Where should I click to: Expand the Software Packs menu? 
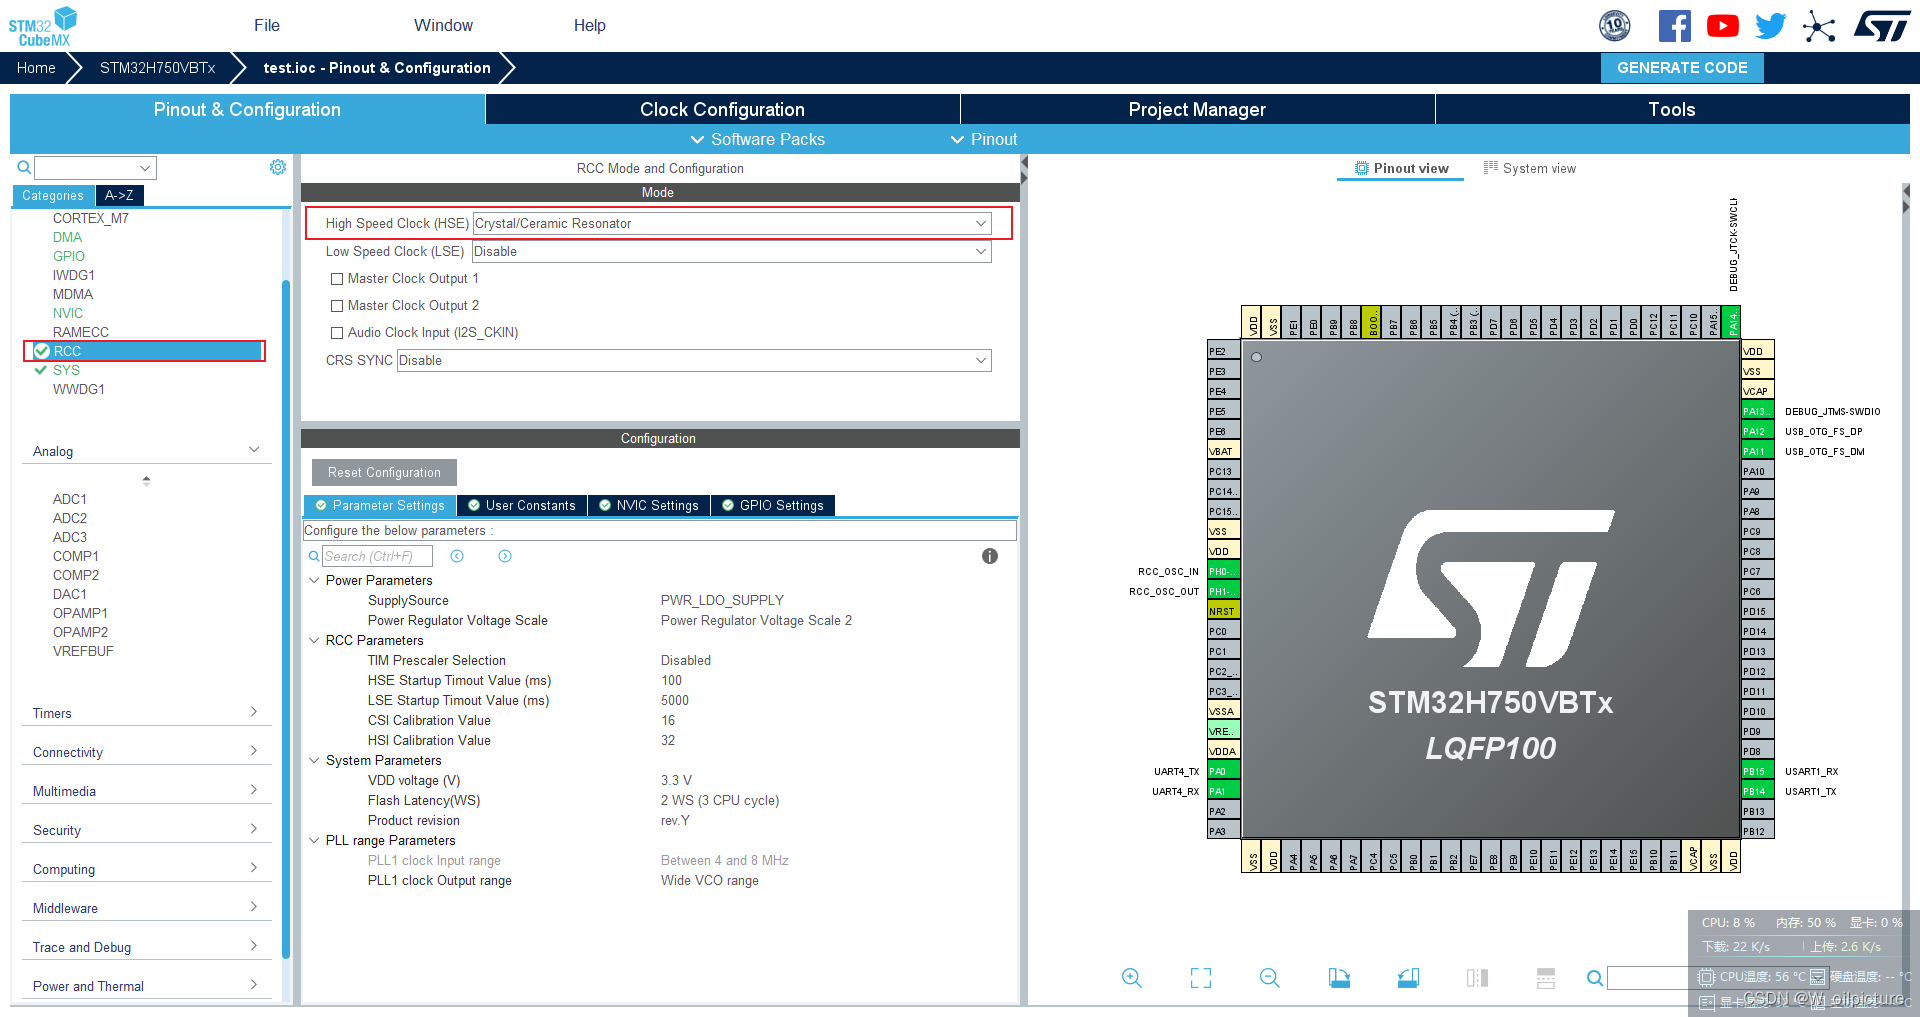758,139
